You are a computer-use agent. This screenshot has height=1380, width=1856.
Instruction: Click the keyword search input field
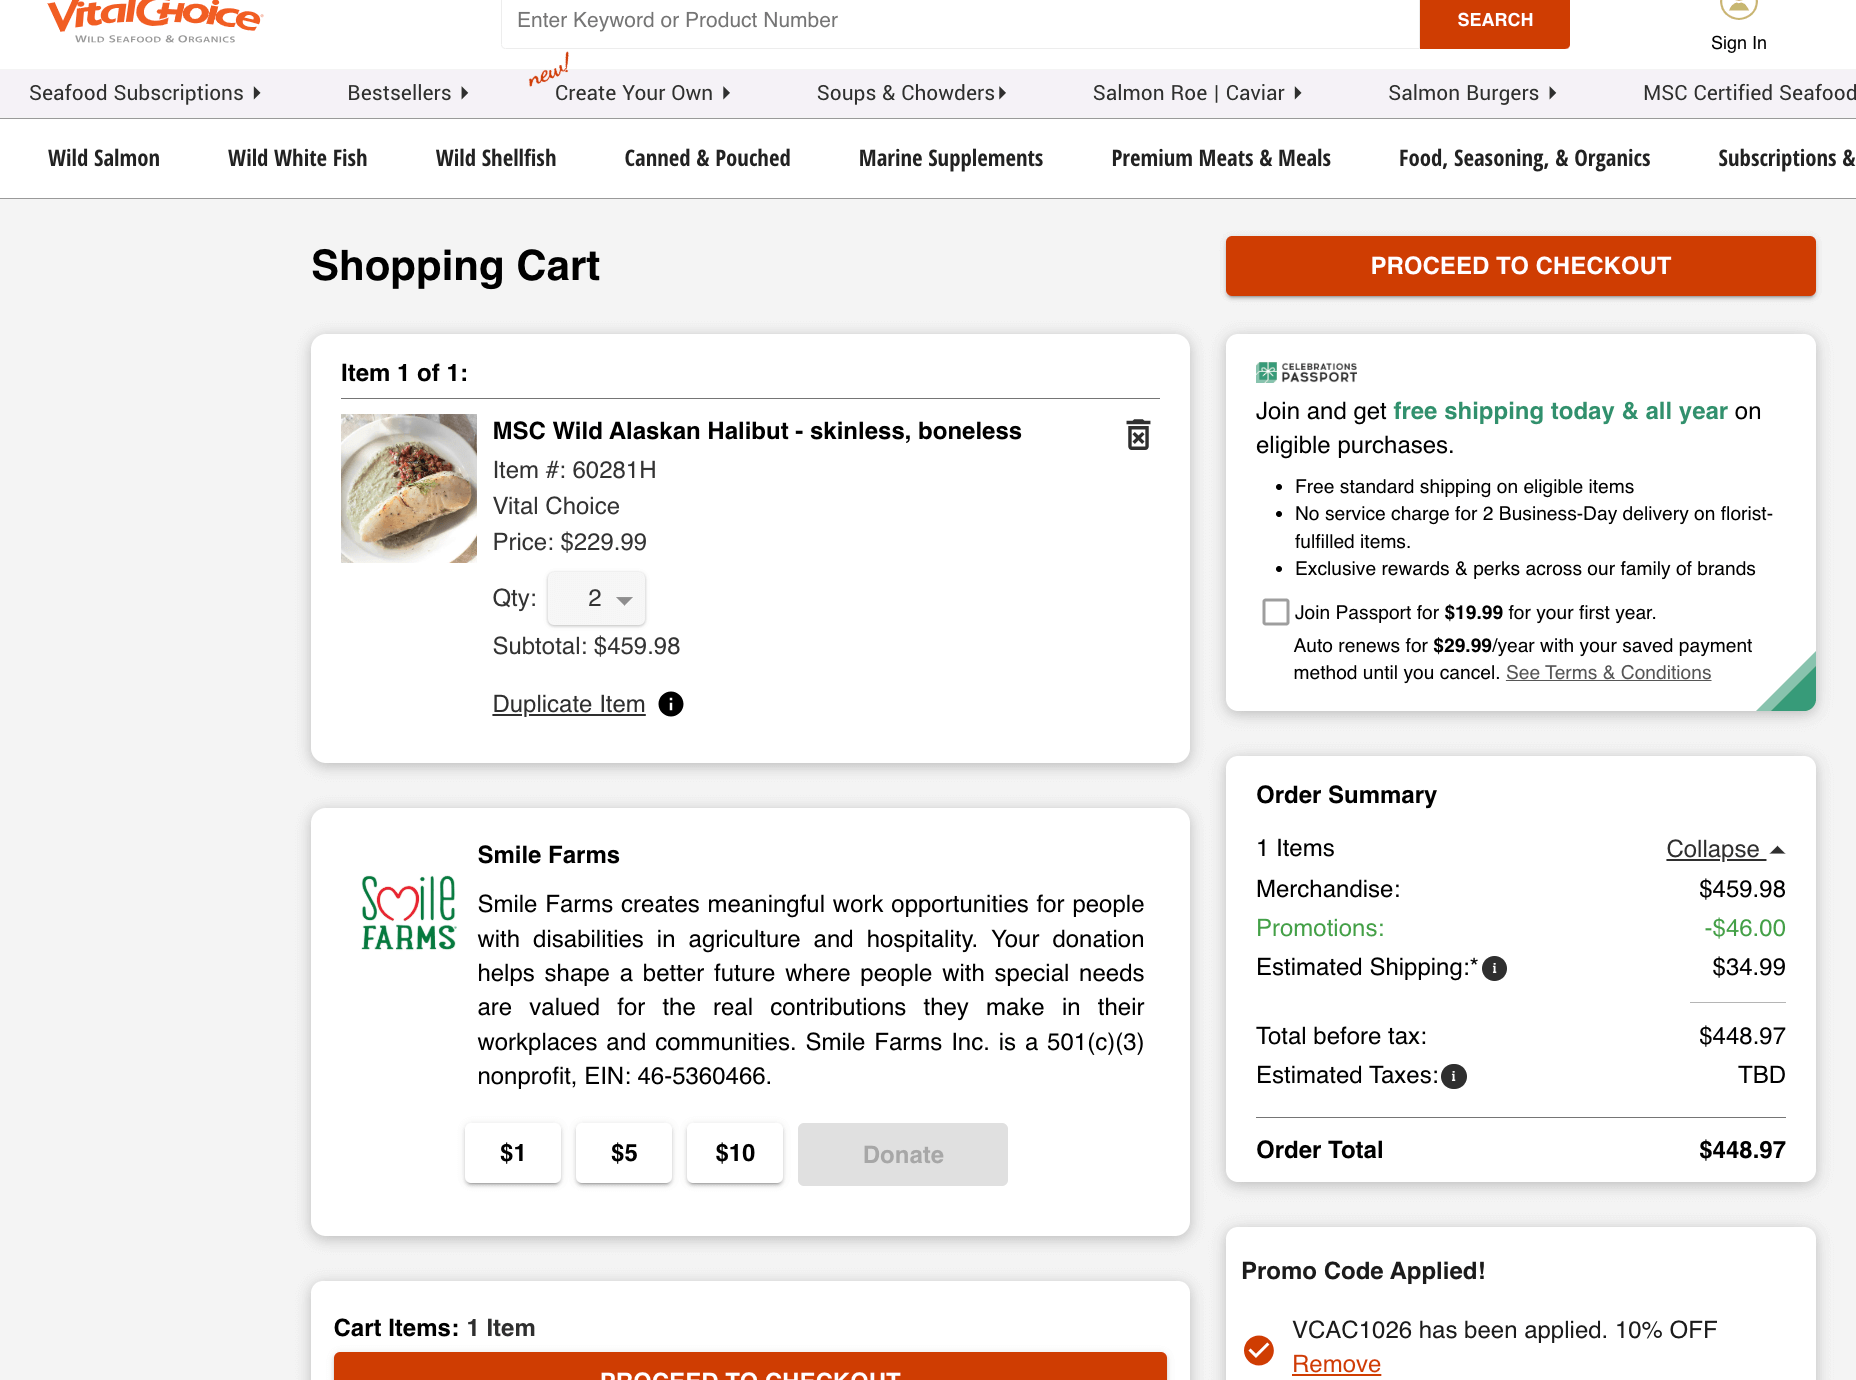pos(960,21)
